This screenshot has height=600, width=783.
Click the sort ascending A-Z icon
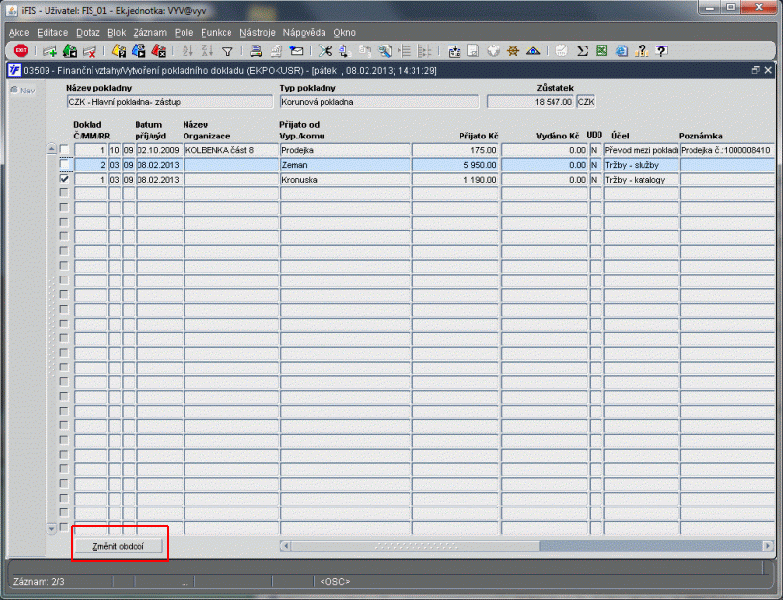pyautogui.click(x=188, y=51)
